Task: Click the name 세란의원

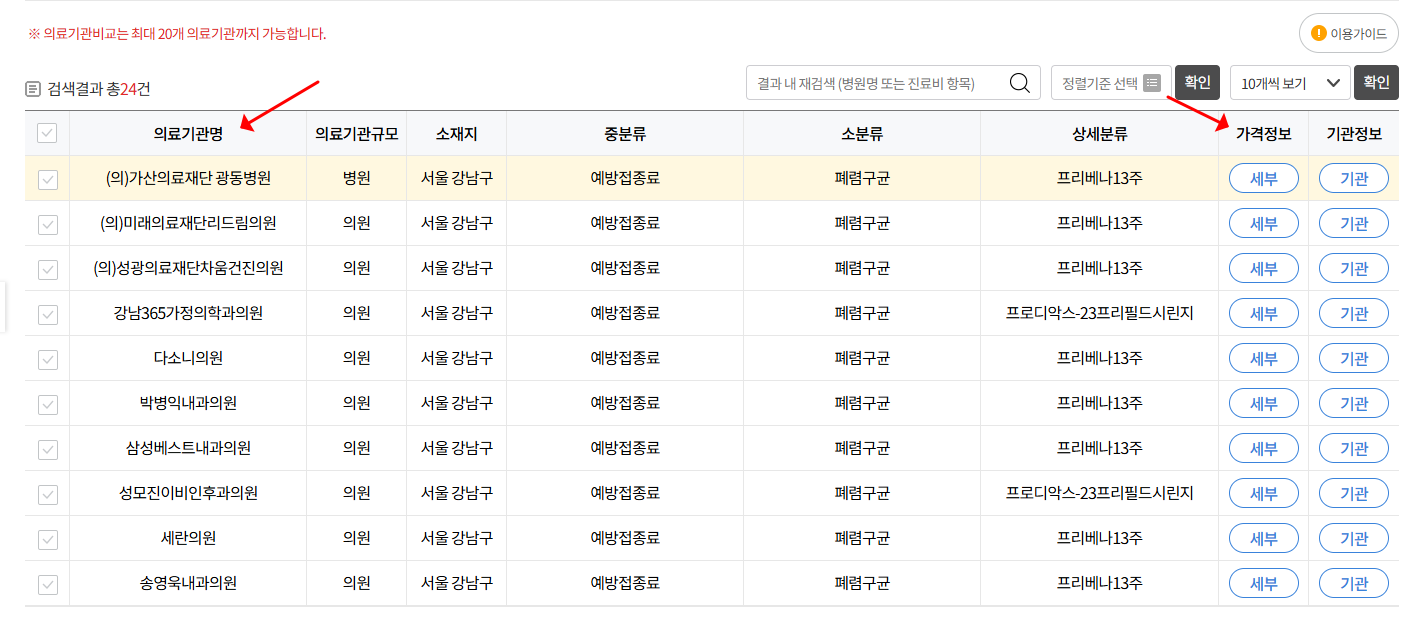Action: pyautogui.click(x=188, y=538)
